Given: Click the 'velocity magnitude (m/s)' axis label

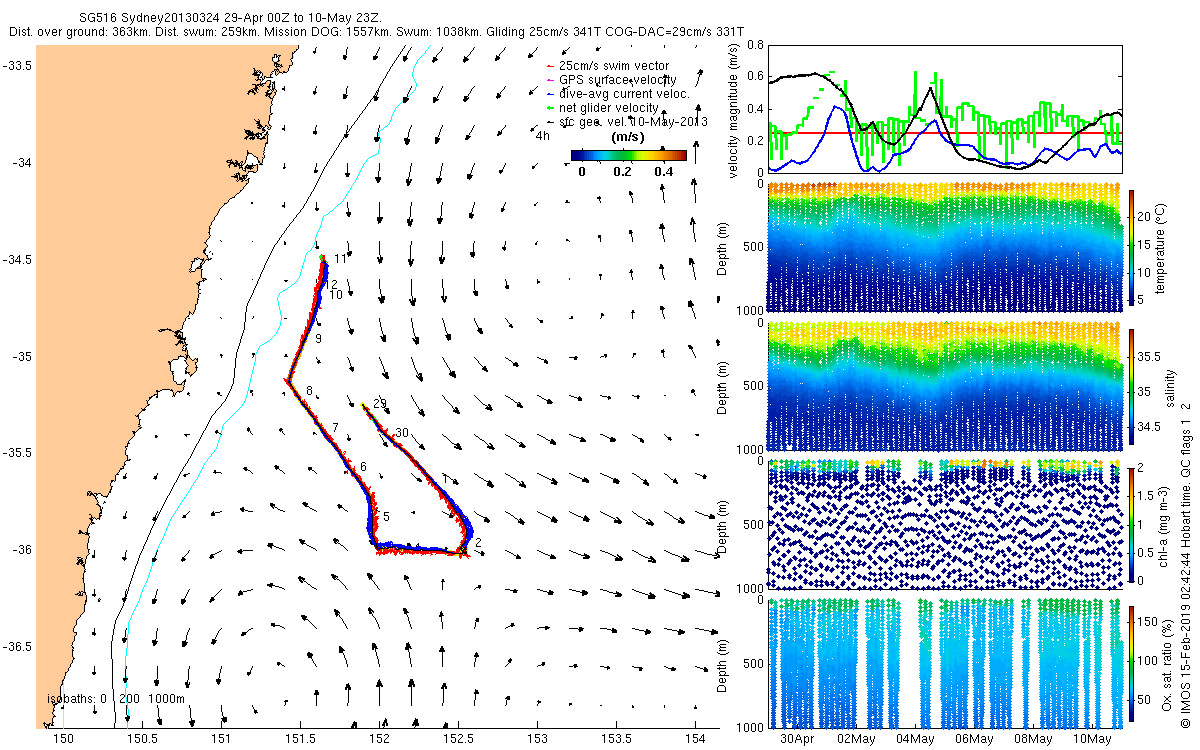Looking at the screenshot, I should click(x=733, y=109).
